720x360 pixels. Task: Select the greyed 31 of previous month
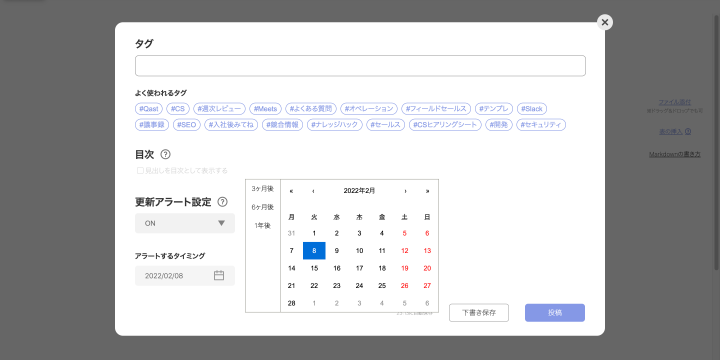pyautogui.click(x=292, y=233)
